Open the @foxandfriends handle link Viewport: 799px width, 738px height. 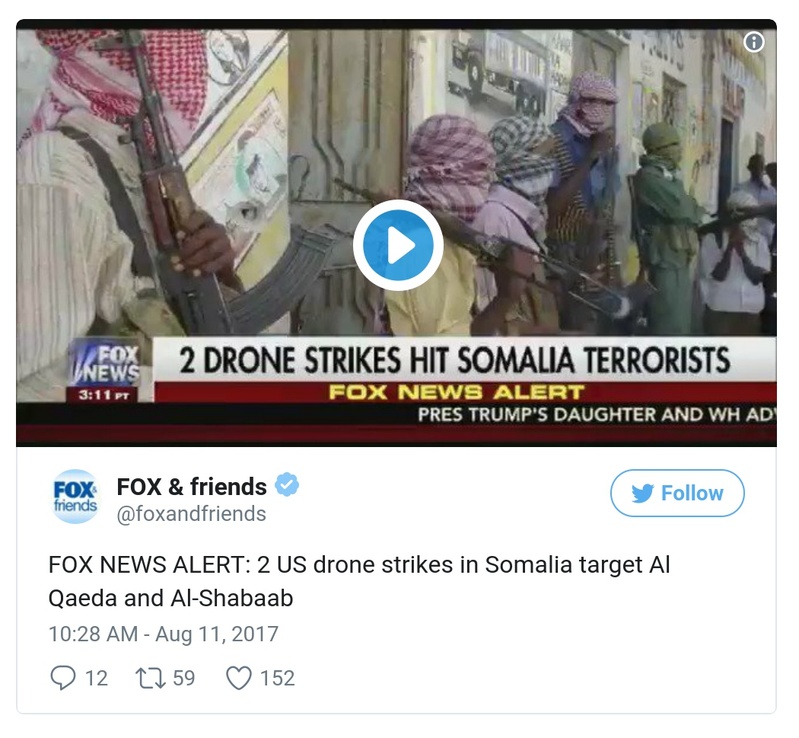[x=191, y=514]
